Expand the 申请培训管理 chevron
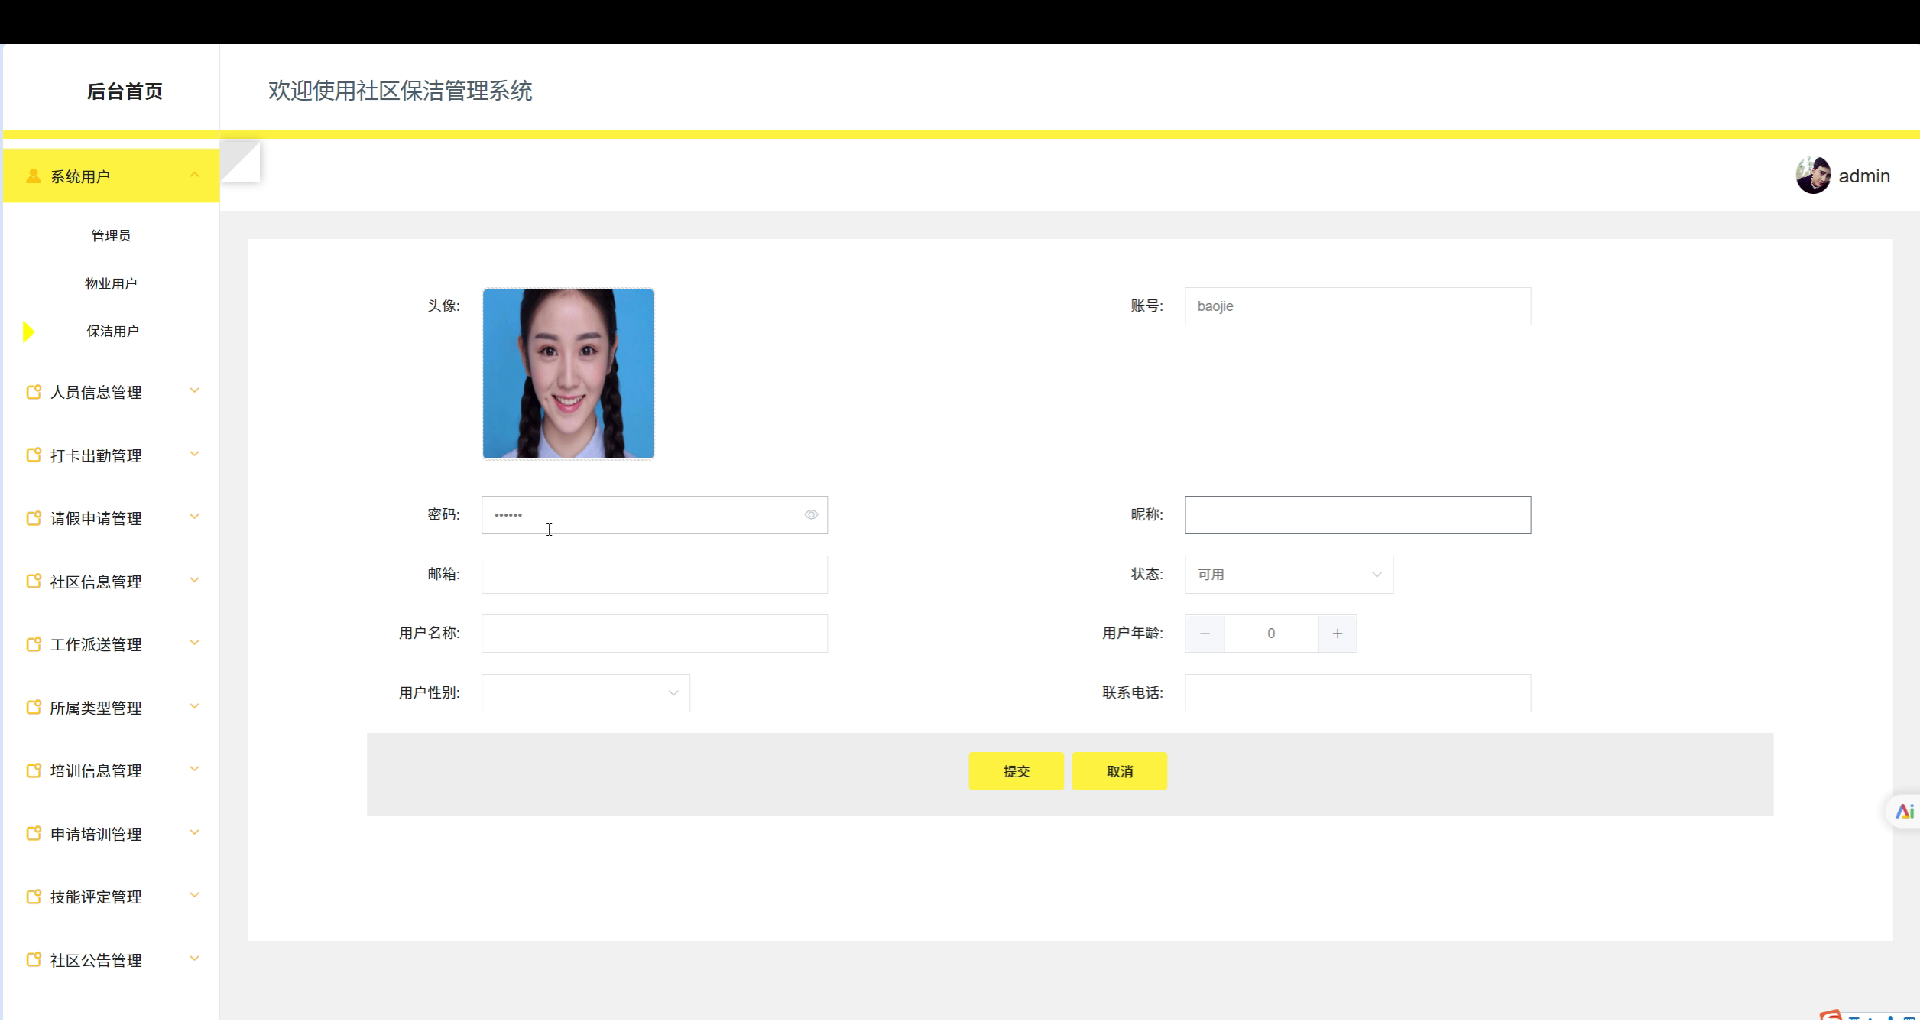Screen dimensions: 1920x1020 coord(195,832)
